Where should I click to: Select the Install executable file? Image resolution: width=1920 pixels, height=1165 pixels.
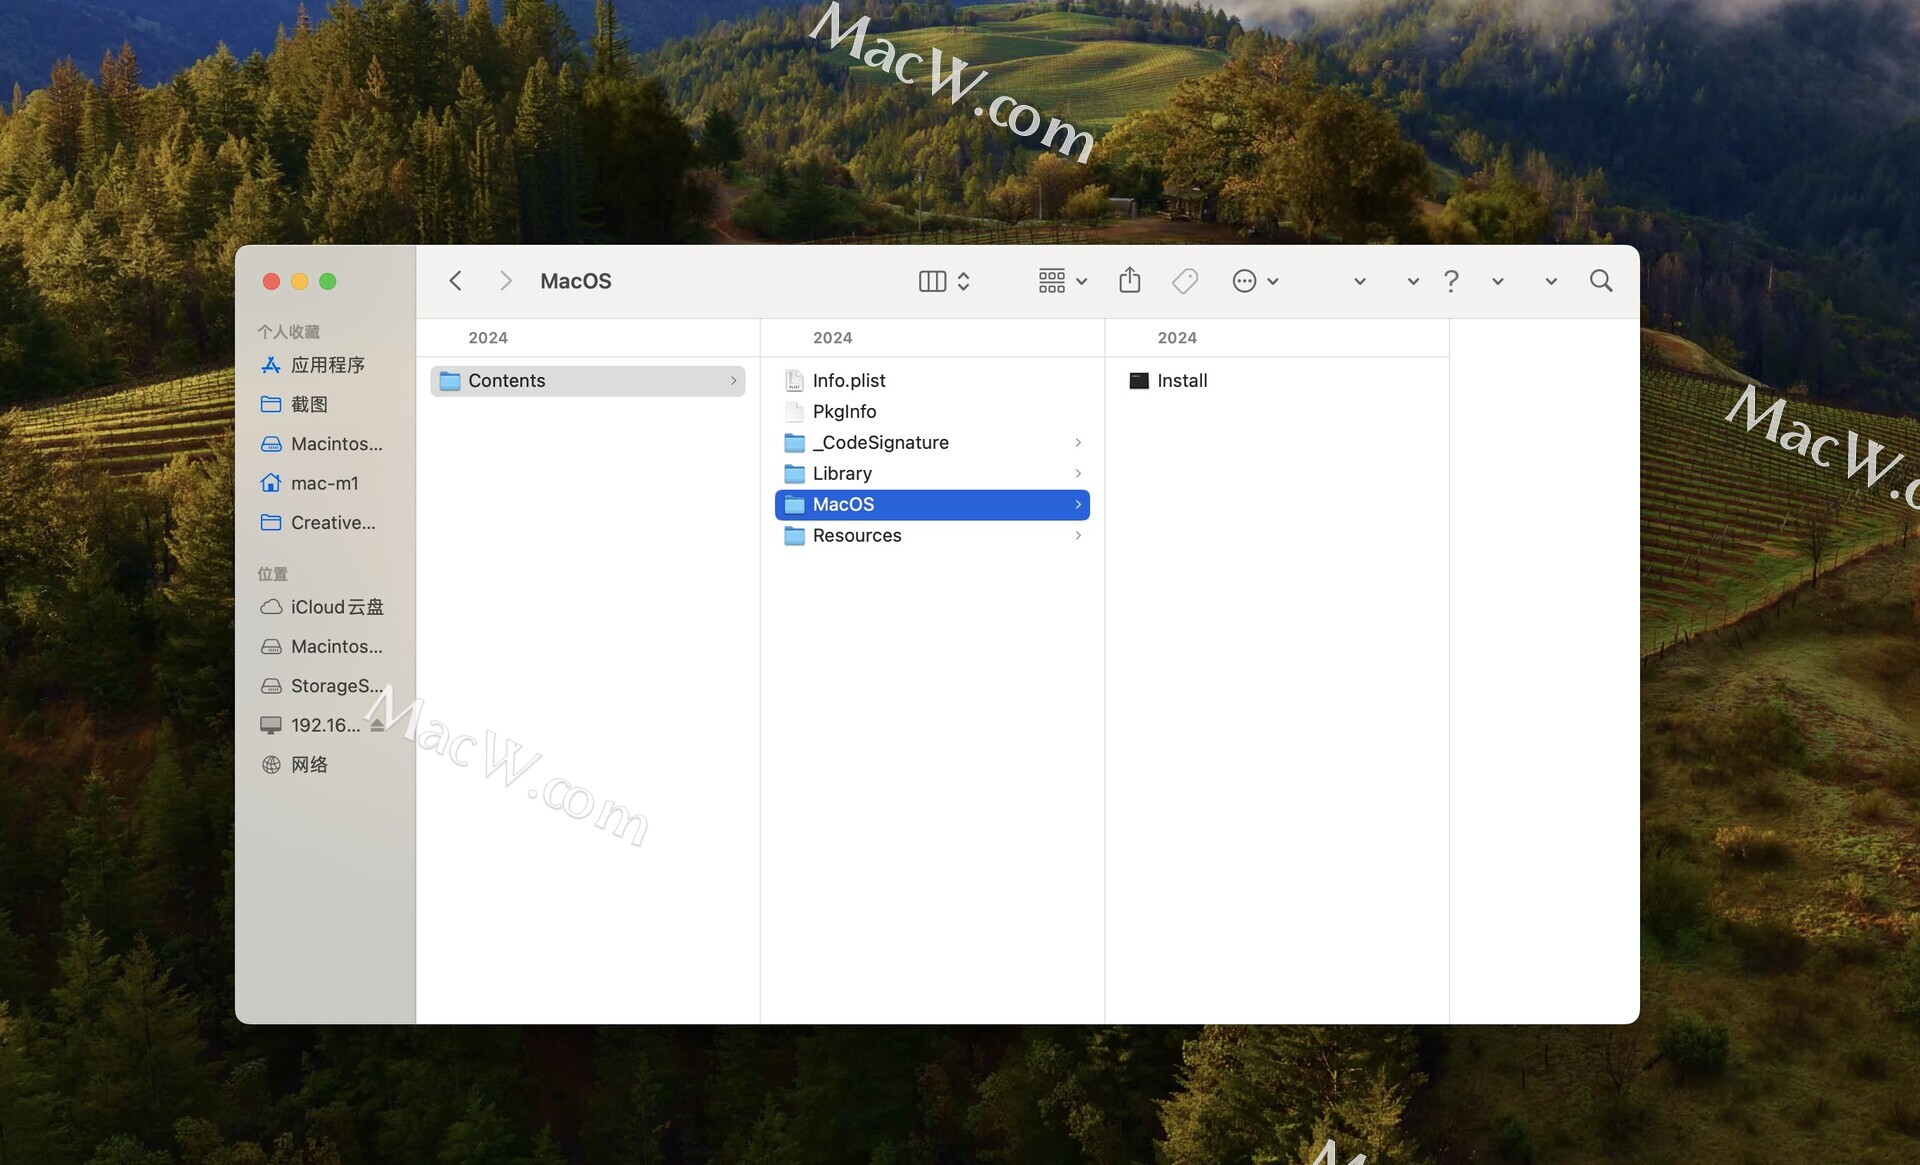(1181, 381)
